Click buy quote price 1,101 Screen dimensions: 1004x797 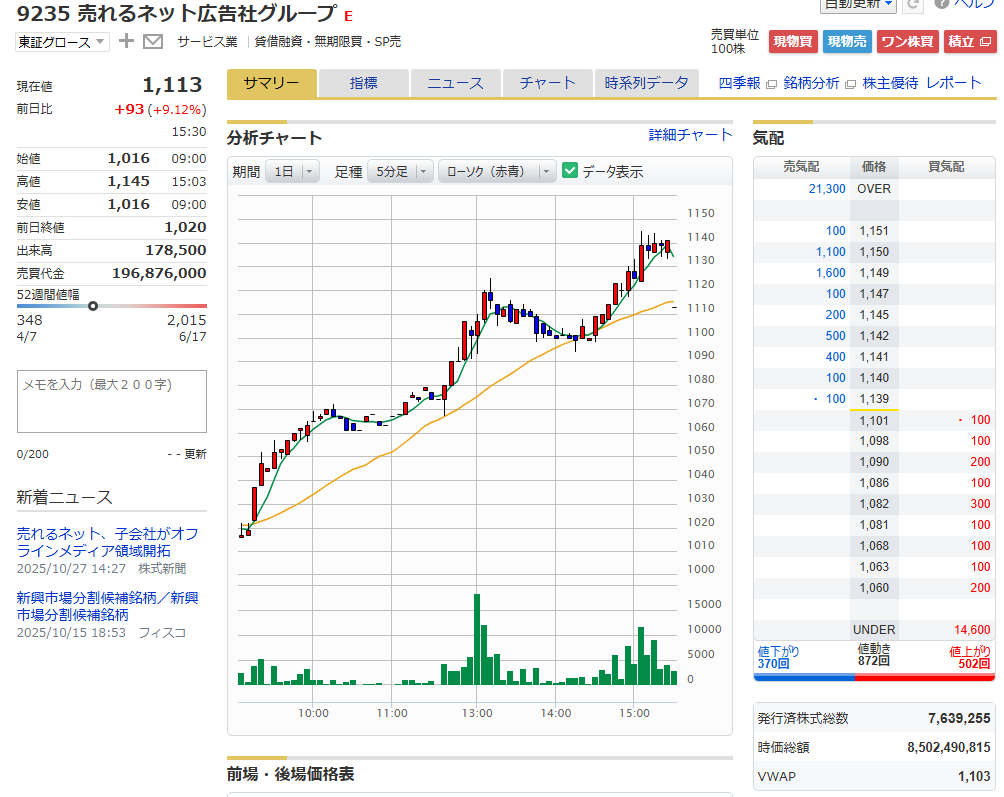click(x=874, y=421)
